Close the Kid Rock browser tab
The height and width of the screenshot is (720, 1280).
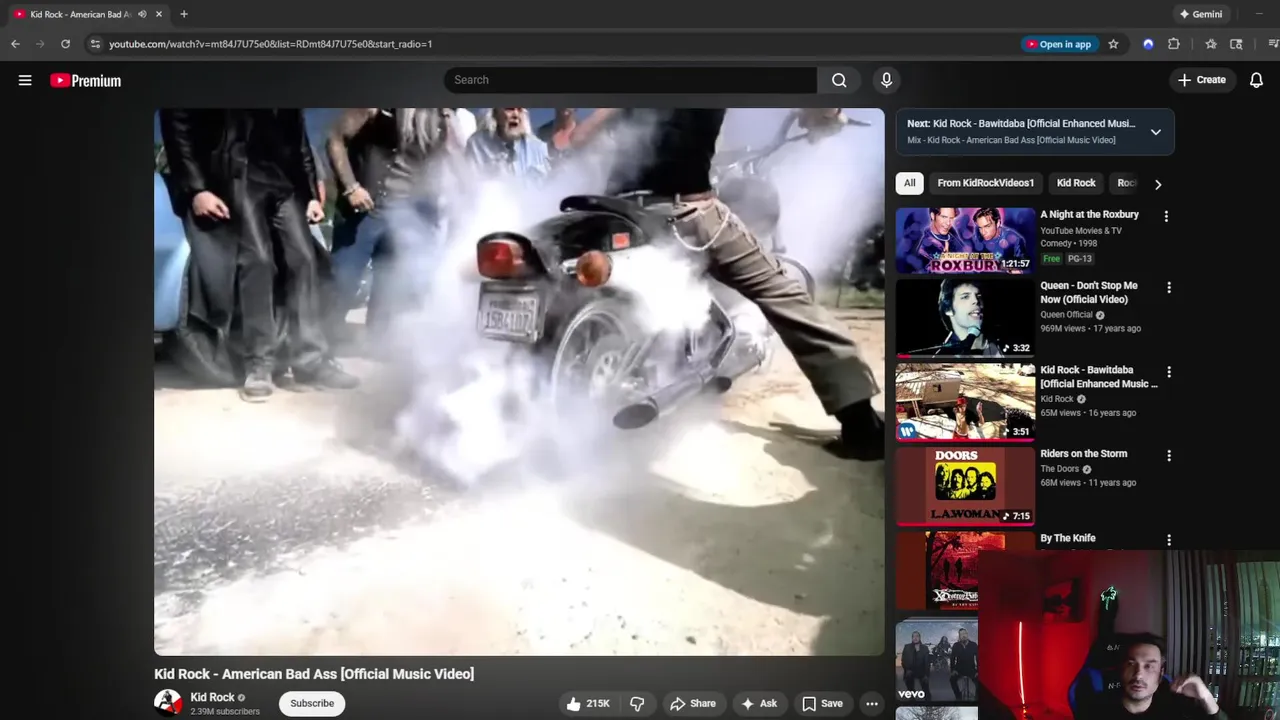point(159,14)
